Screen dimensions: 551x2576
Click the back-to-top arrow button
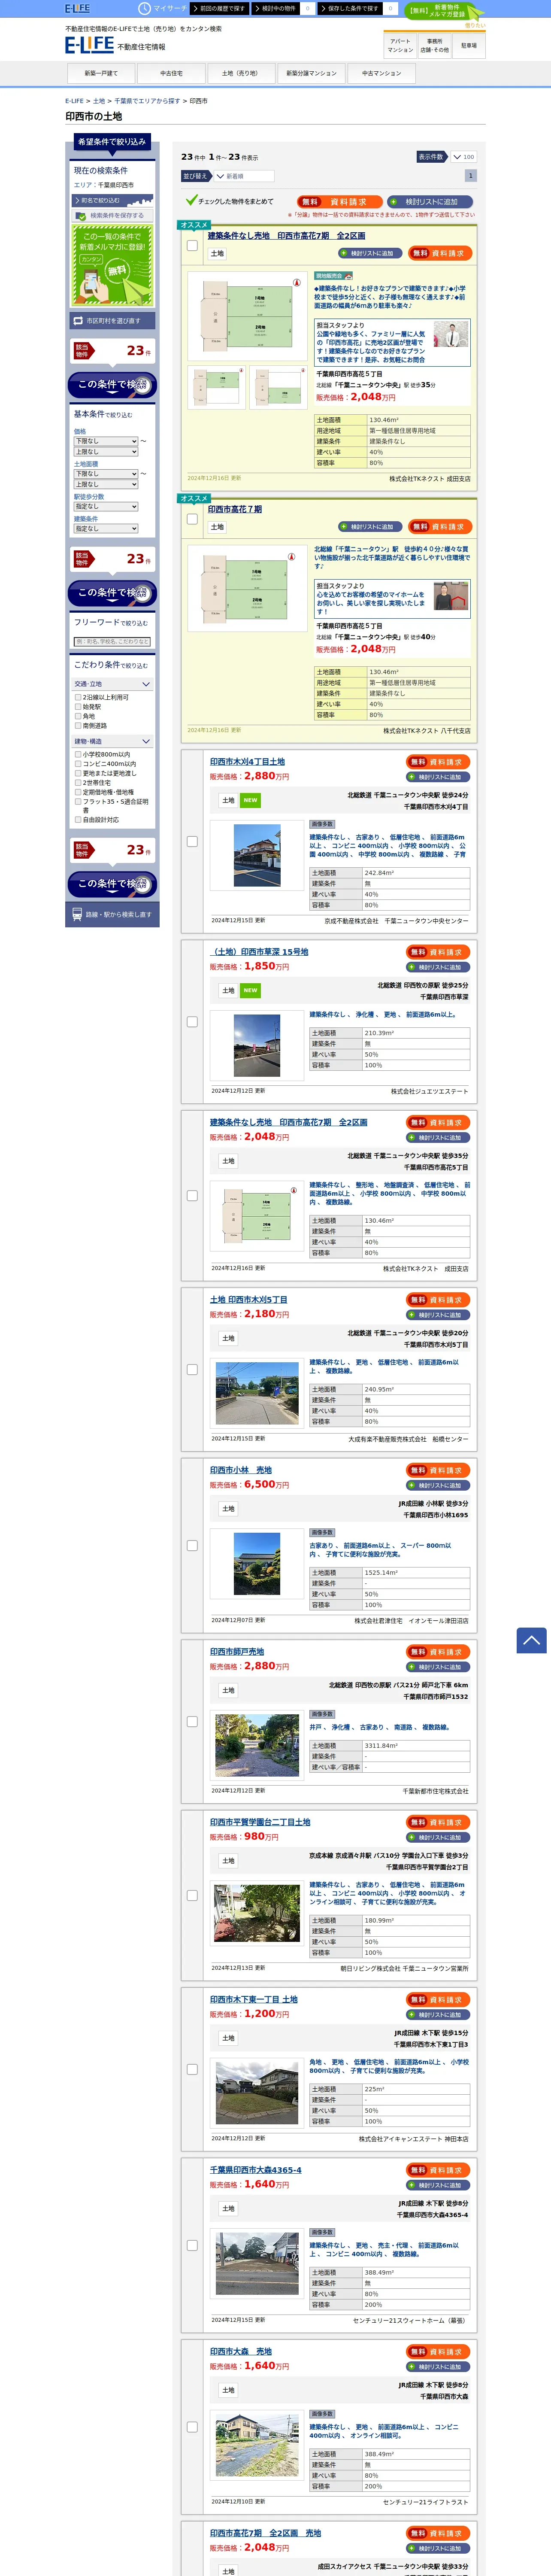pyautogui.click(x=531, y=1640)
